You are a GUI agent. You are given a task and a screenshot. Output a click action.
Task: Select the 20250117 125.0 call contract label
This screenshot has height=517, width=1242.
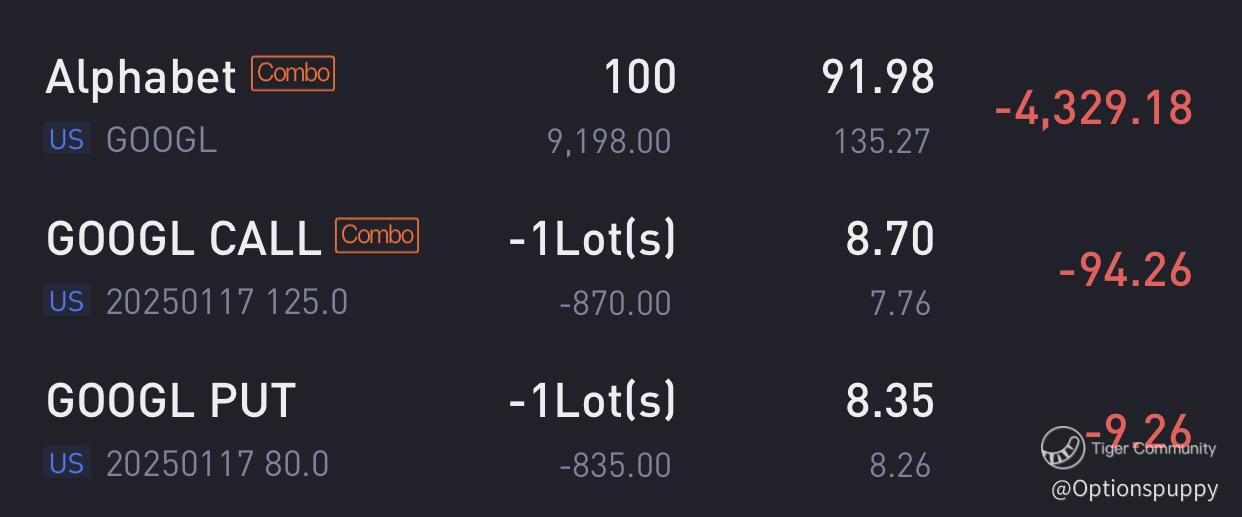point(227,301)
